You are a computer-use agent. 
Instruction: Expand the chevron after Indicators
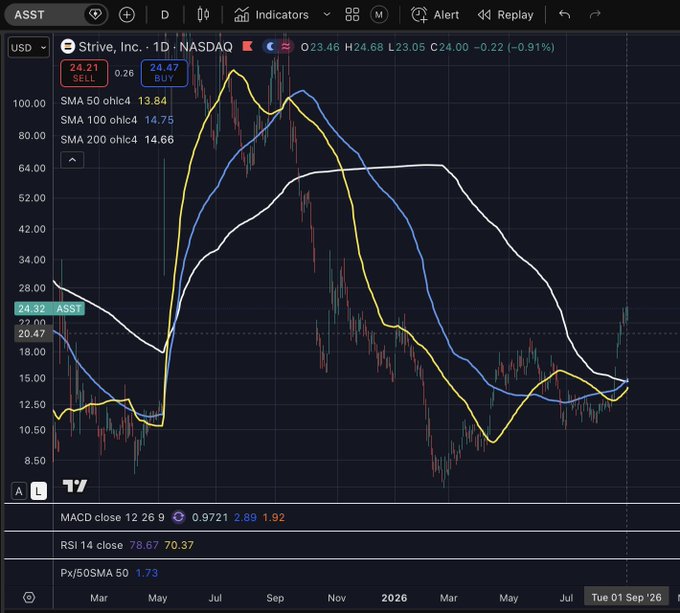coord(327,15)
